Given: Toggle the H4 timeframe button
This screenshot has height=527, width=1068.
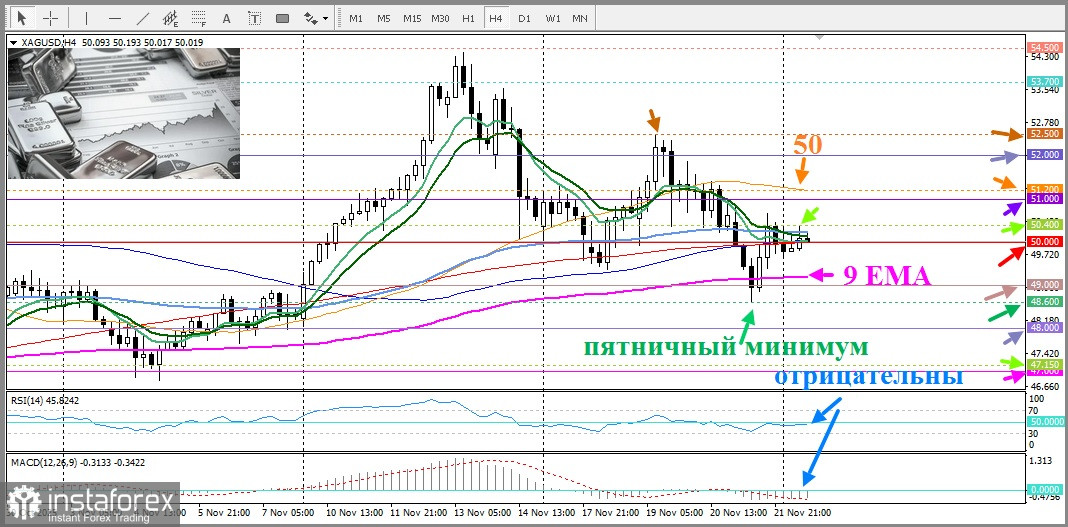Looking at the screenshot, I should point(496,18).
